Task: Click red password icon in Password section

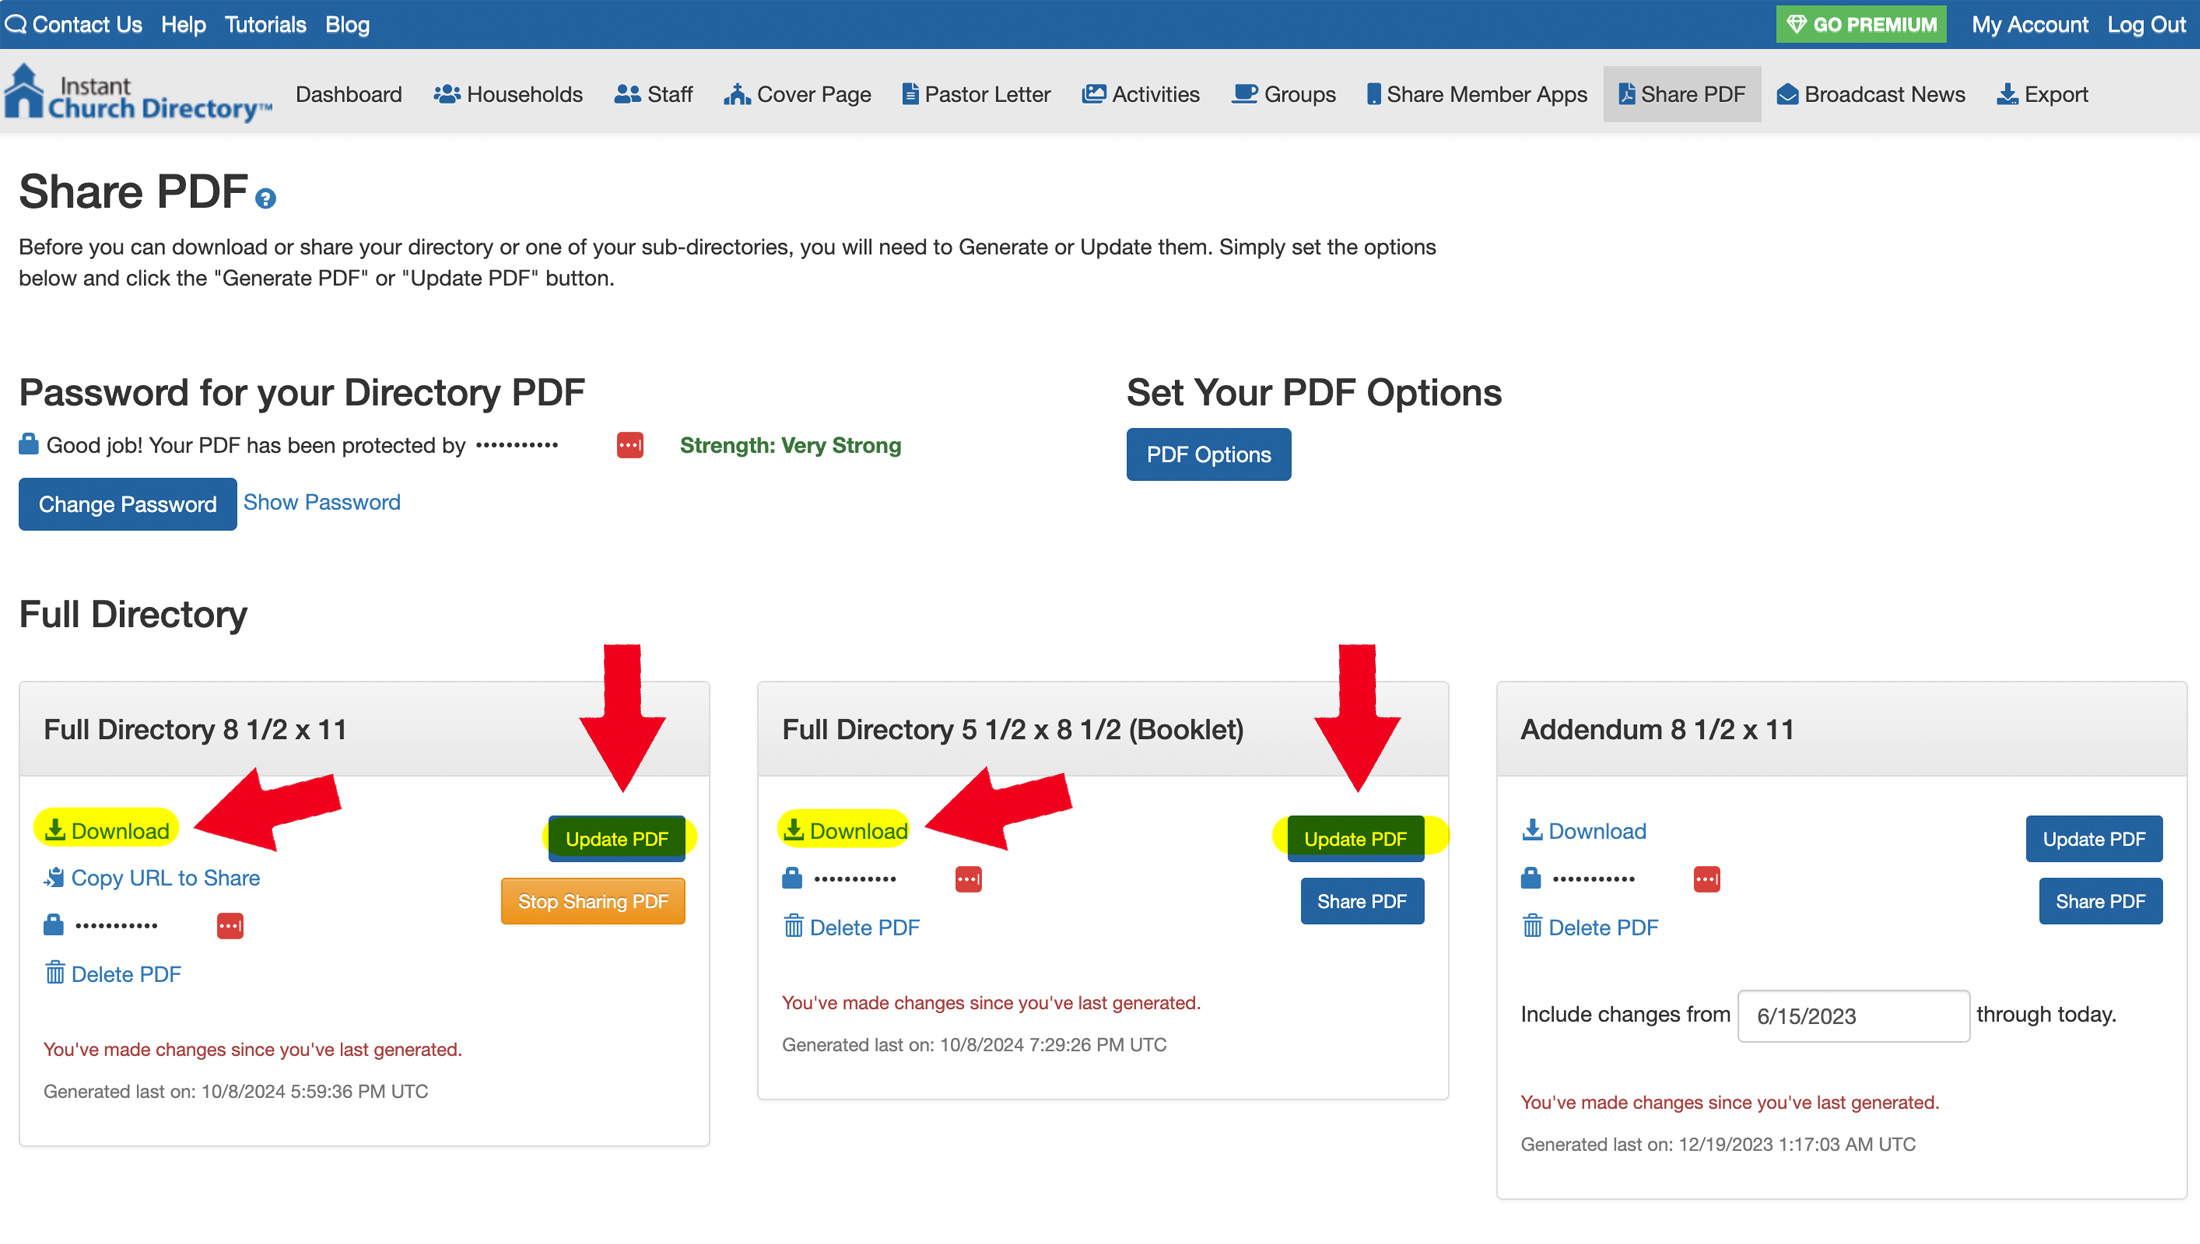Action: pyautogui.click(x=630, y=445)
